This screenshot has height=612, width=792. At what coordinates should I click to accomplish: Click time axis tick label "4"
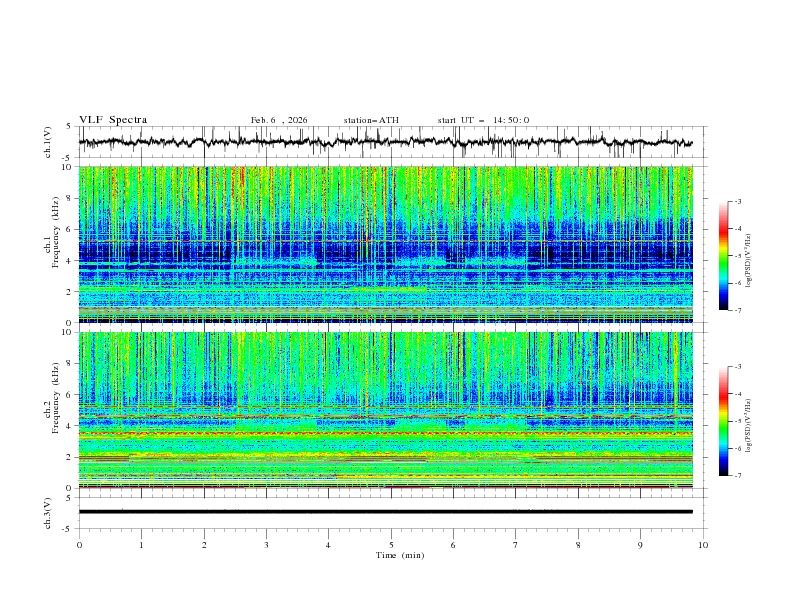(x=328, y=545)
